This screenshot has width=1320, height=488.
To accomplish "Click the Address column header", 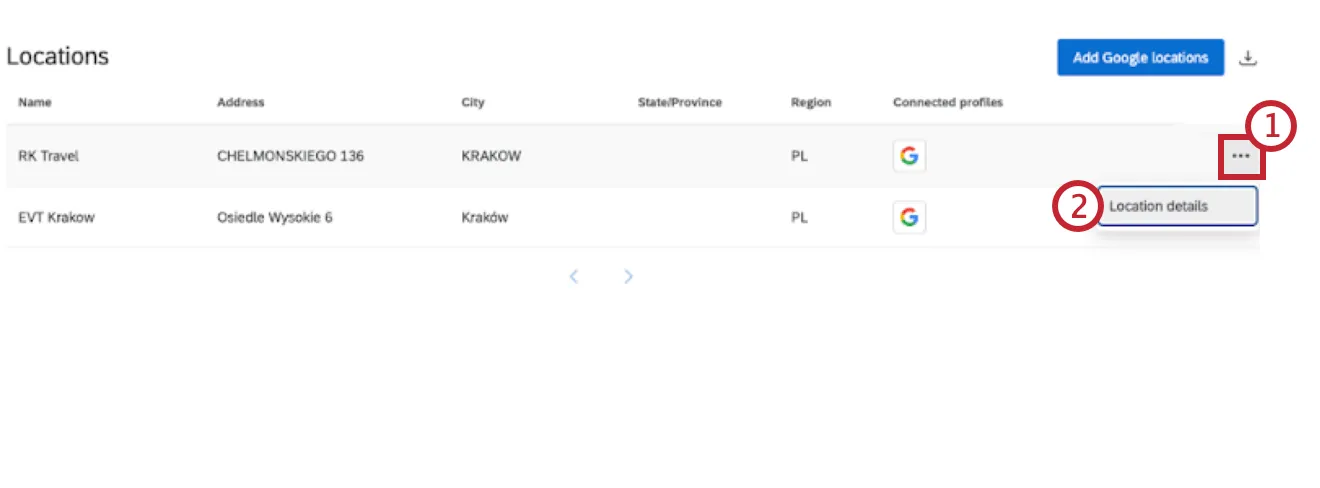I will 240,102.
